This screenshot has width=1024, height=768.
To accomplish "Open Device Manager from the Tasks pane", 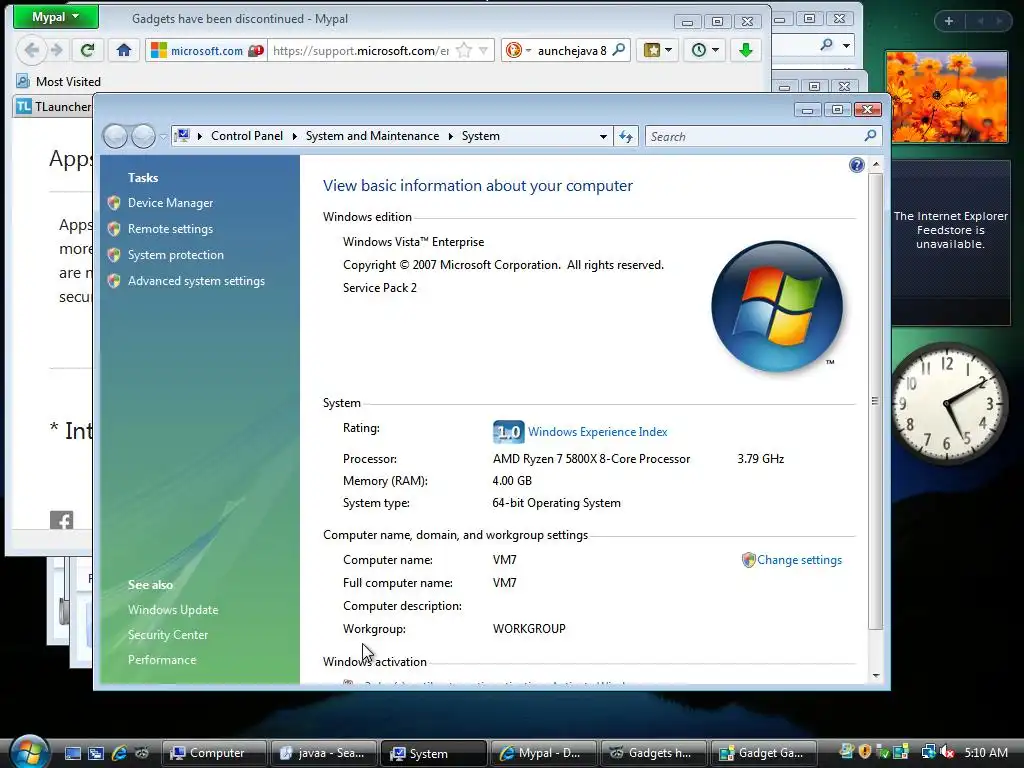I will pyautogui.click(x=170, y=203).
